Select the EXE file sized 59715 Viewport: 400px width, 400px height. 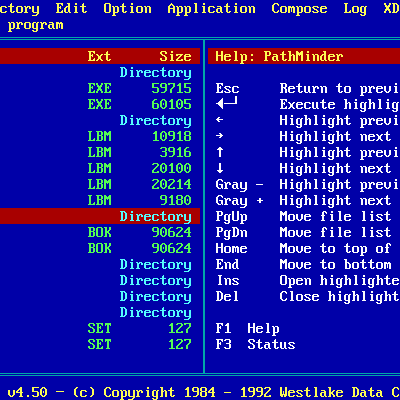pyautogui.click(x=100, y=88)
